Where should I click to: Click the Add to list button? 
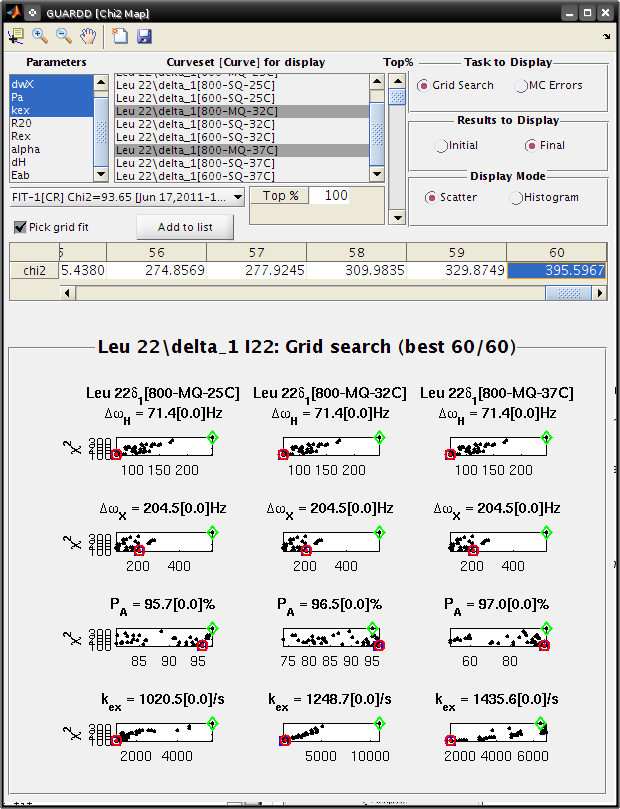click(x=185, y=227)
